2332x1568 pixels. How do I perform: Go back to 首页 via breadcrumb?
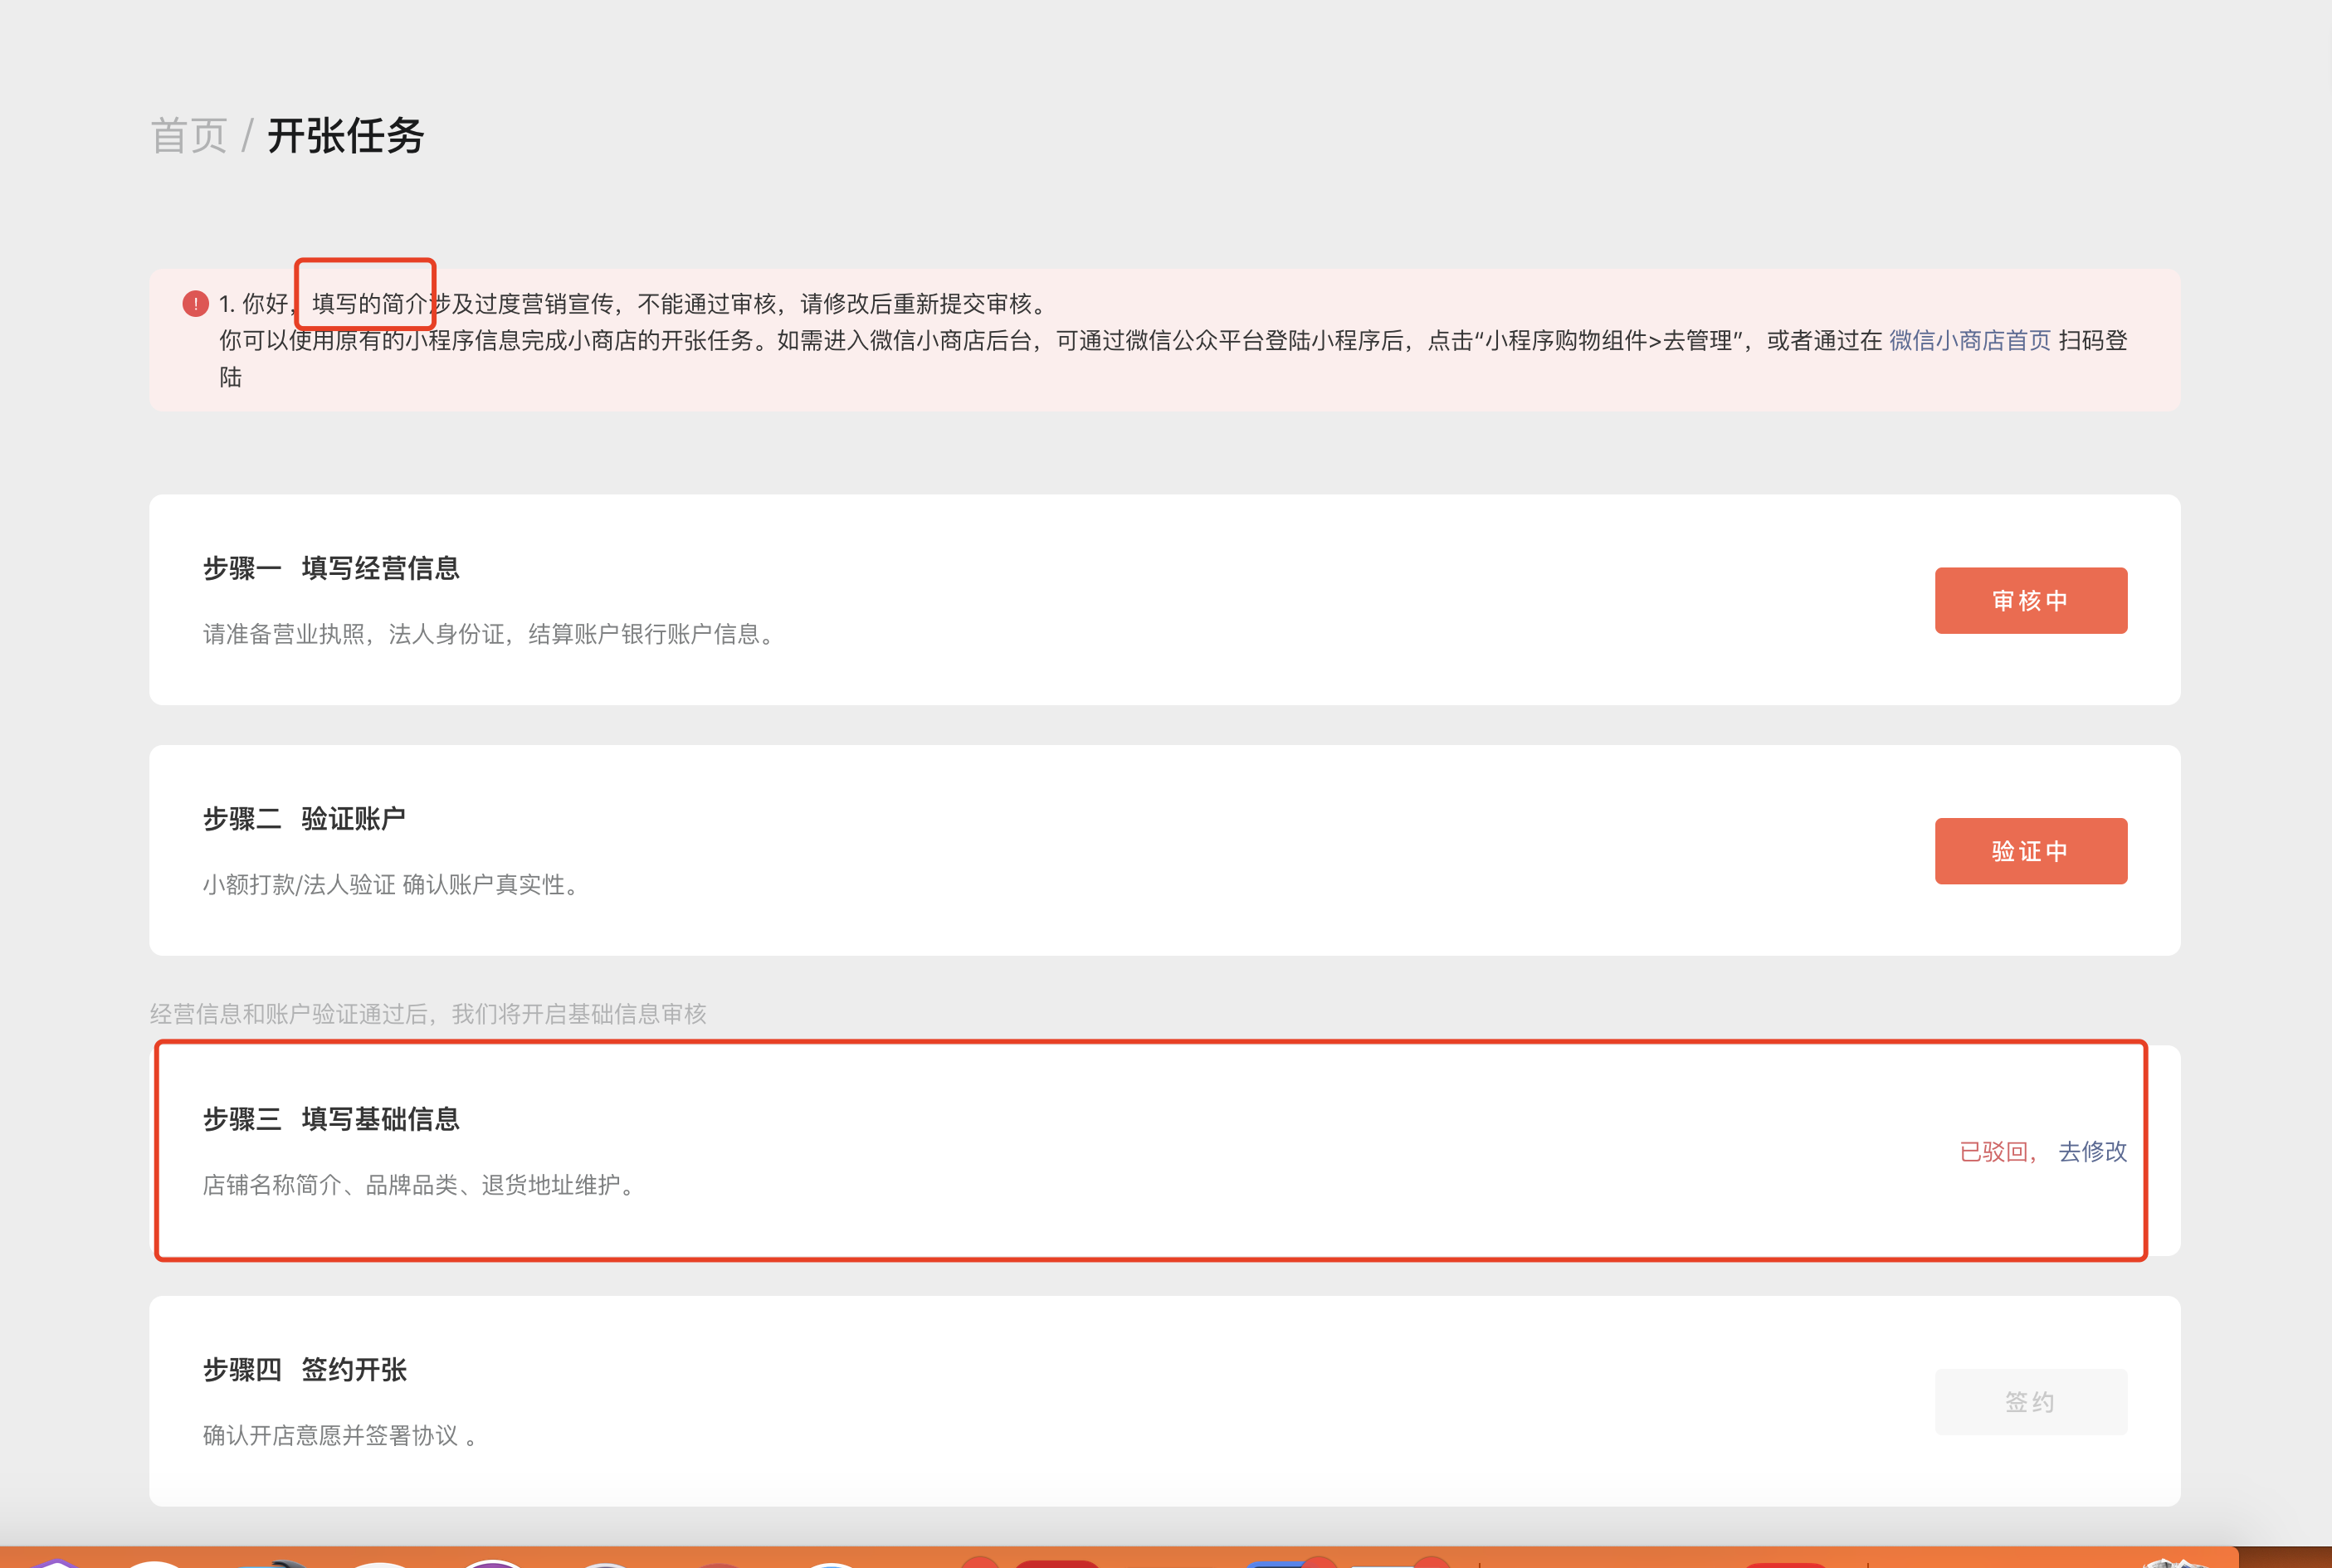189,136
